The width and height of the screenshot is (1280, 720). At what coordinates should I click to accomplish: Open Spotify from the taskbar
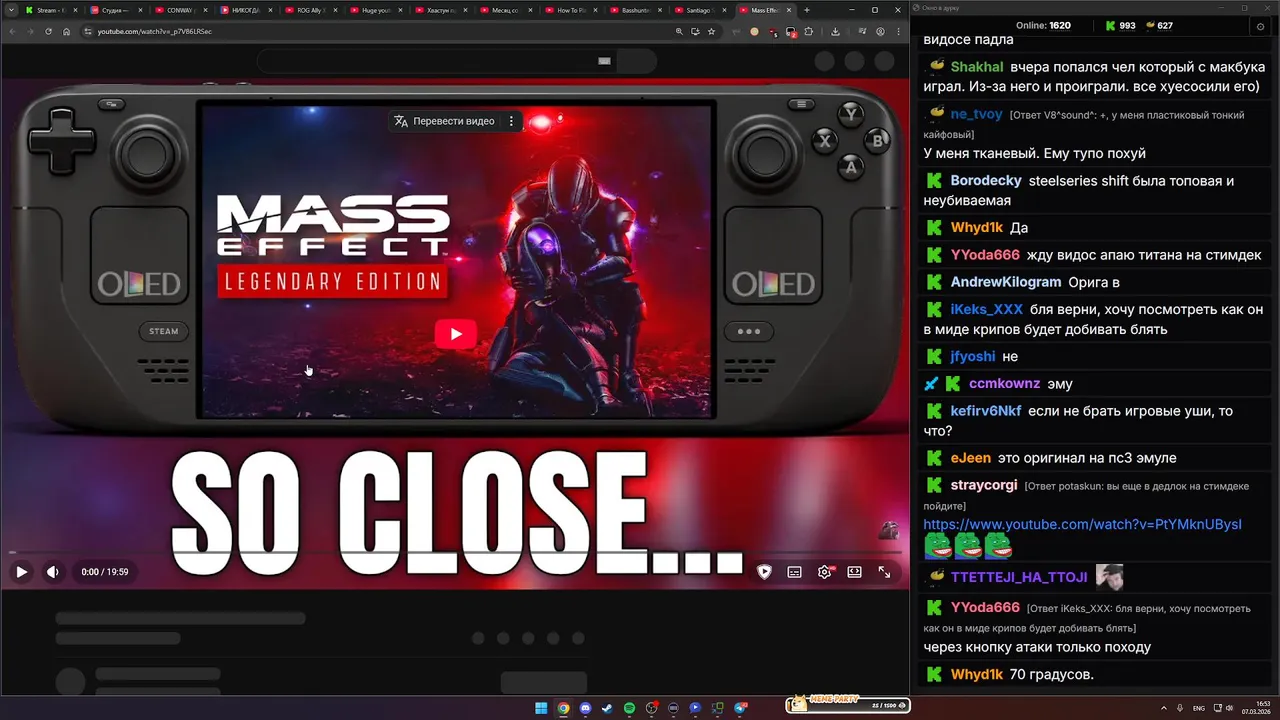click(629, 708)
